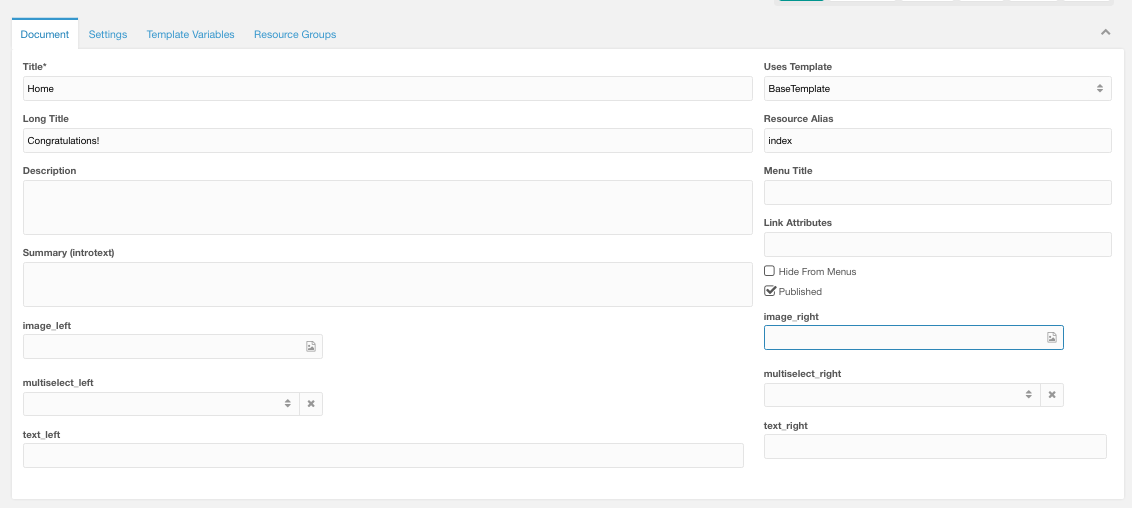Expand the multiselect_right combo box
1132x508 pixels.
pos(902,395)
